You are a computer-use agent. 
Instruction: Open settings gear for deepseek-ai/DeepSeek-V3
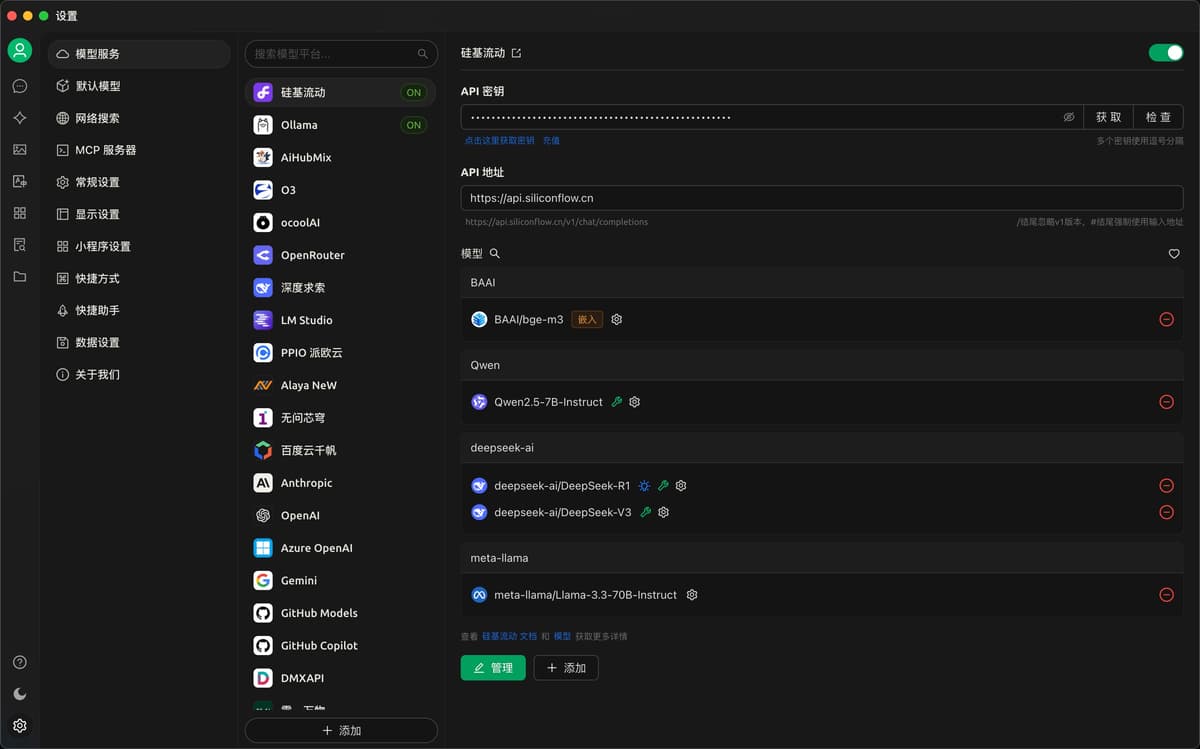tap(663, 512)
